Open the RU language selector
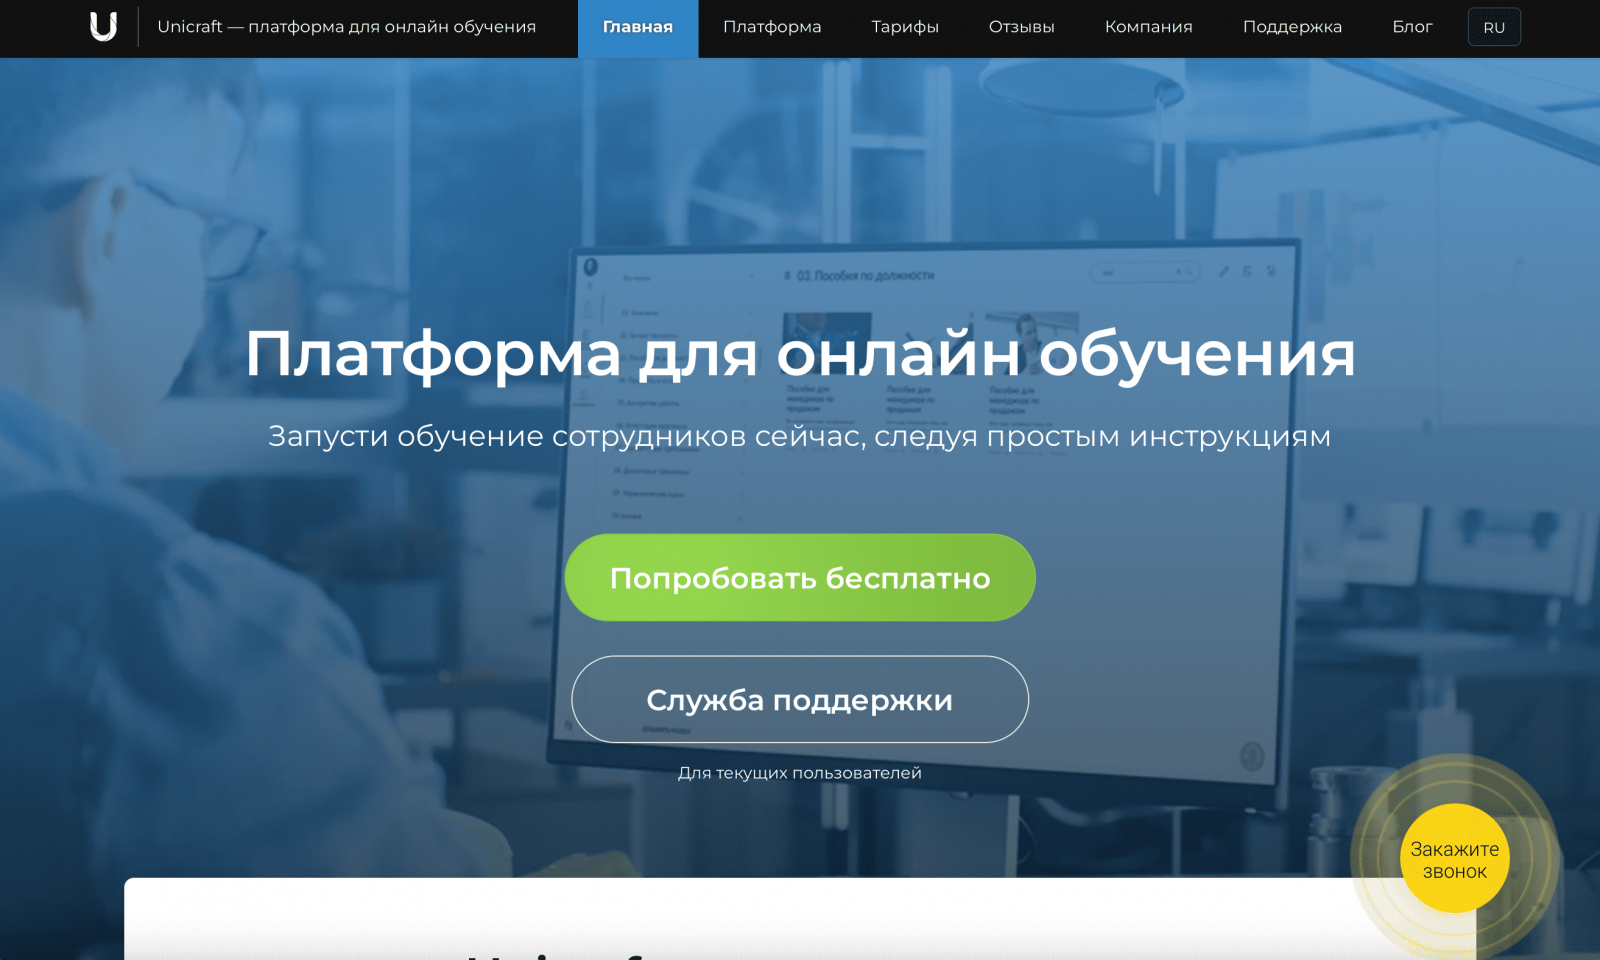This screenshot has height=960, width=1600. [x=1494, y=28]
